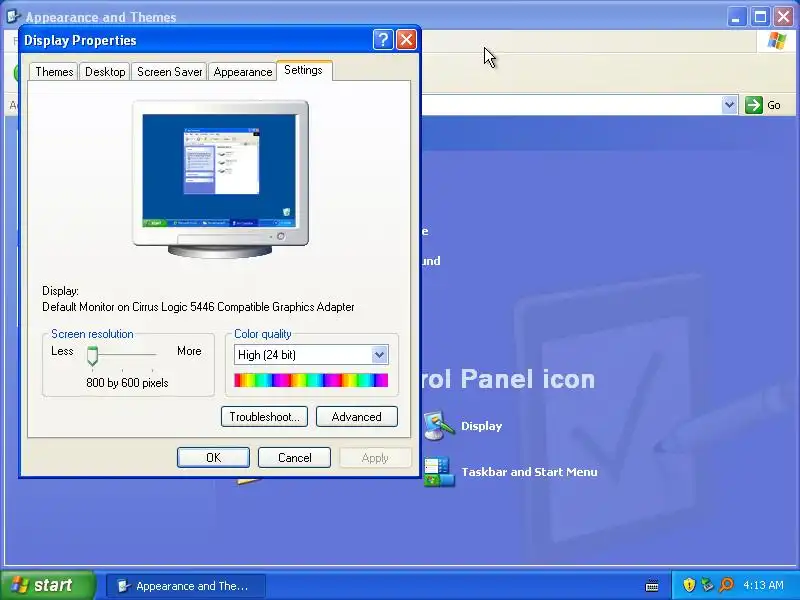Open the Color quality dropdown
The width and height of the screenshot is (800, 600).
point(379,355)
